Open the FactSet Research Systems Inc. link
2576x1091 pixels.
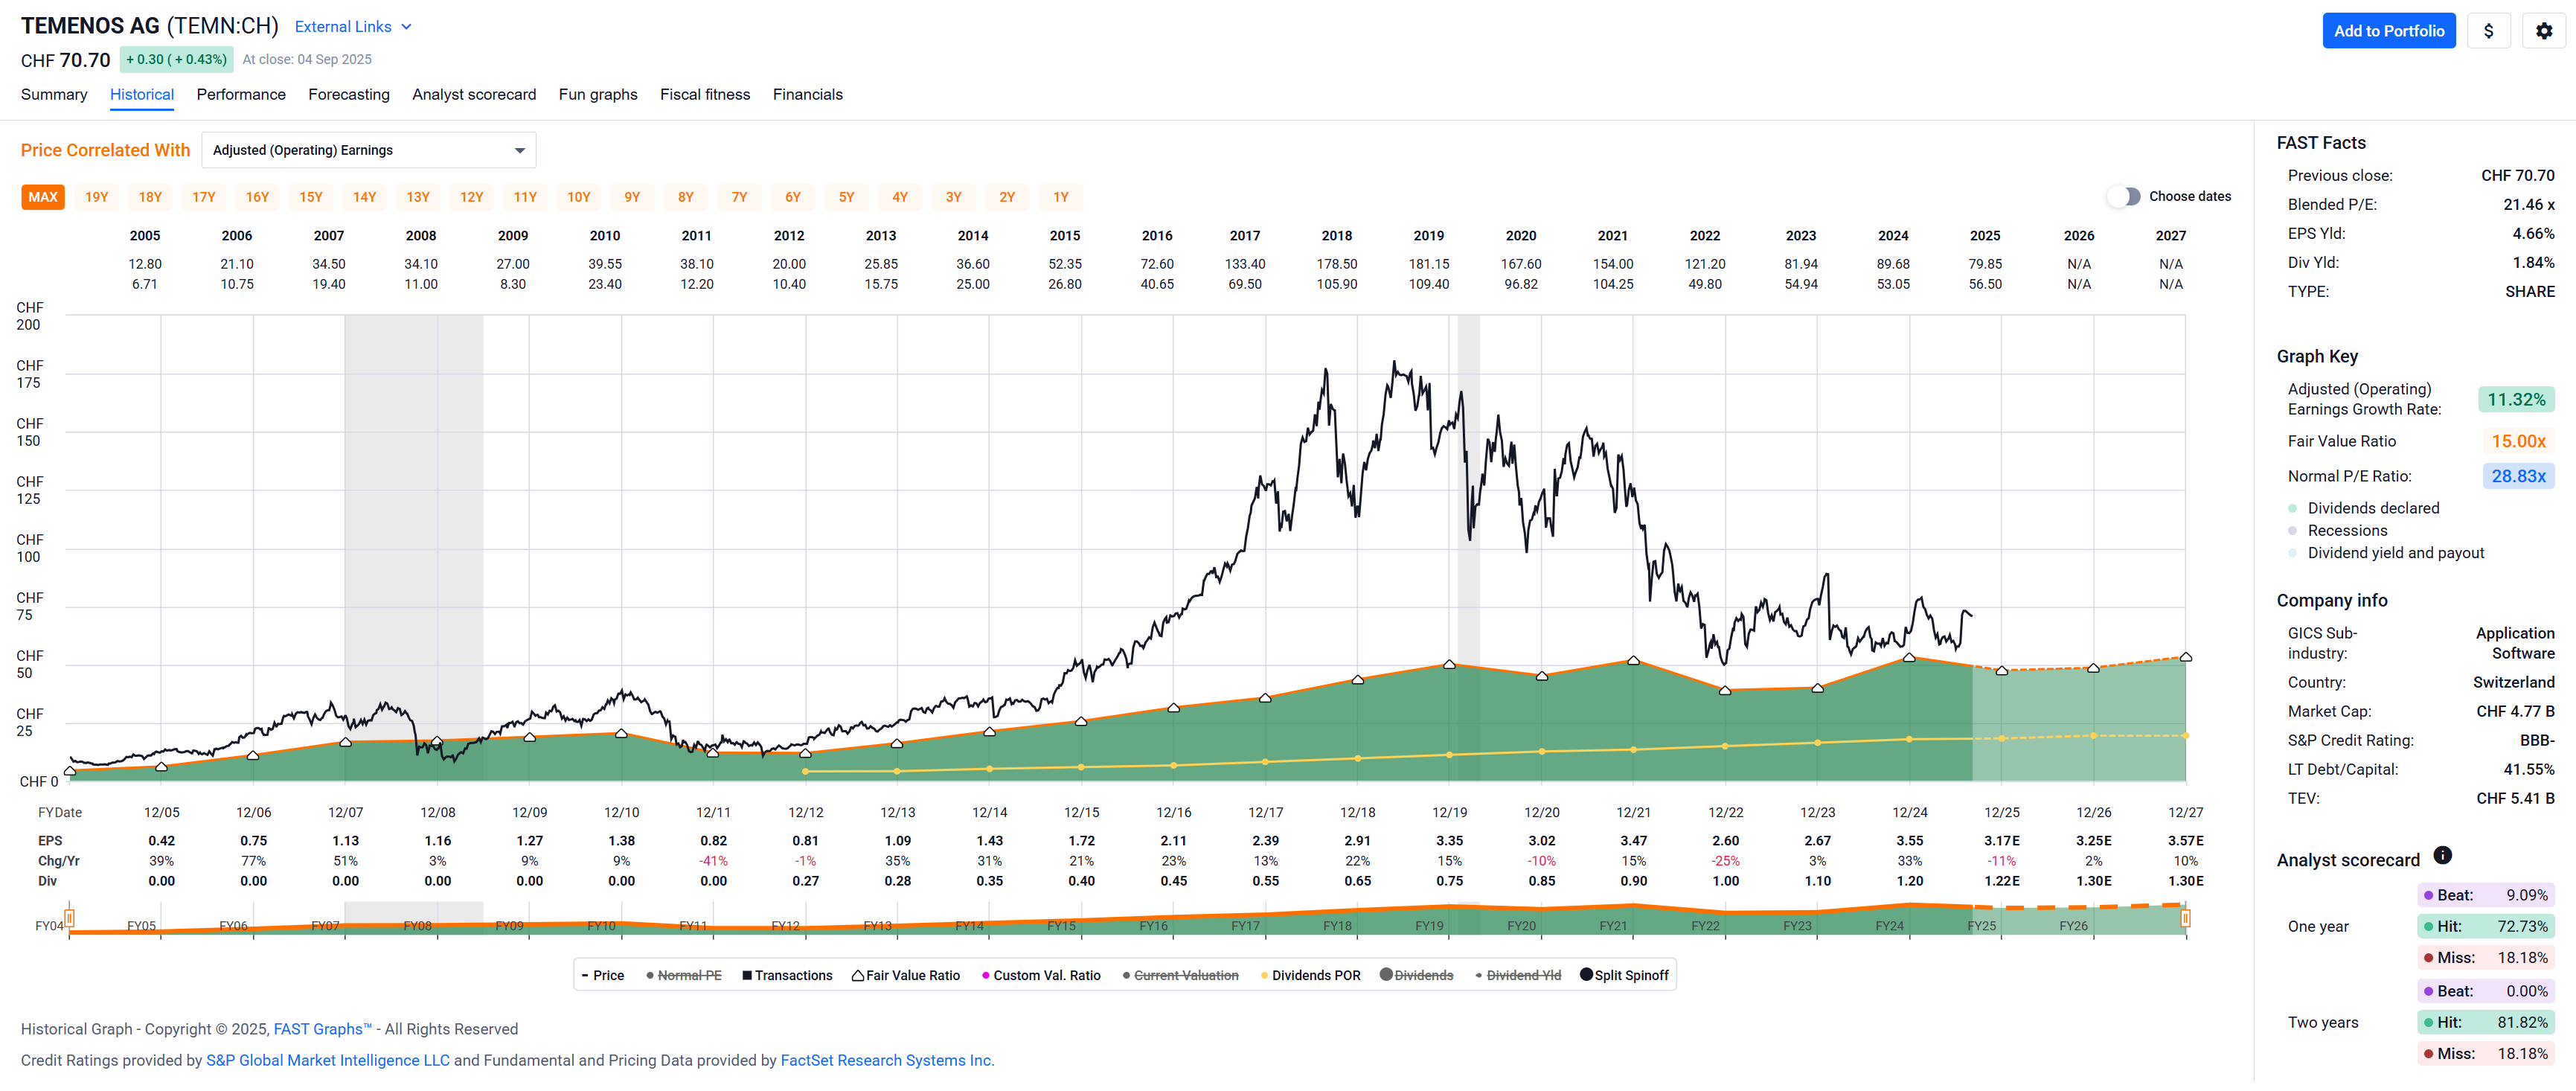coord(886,1060)
